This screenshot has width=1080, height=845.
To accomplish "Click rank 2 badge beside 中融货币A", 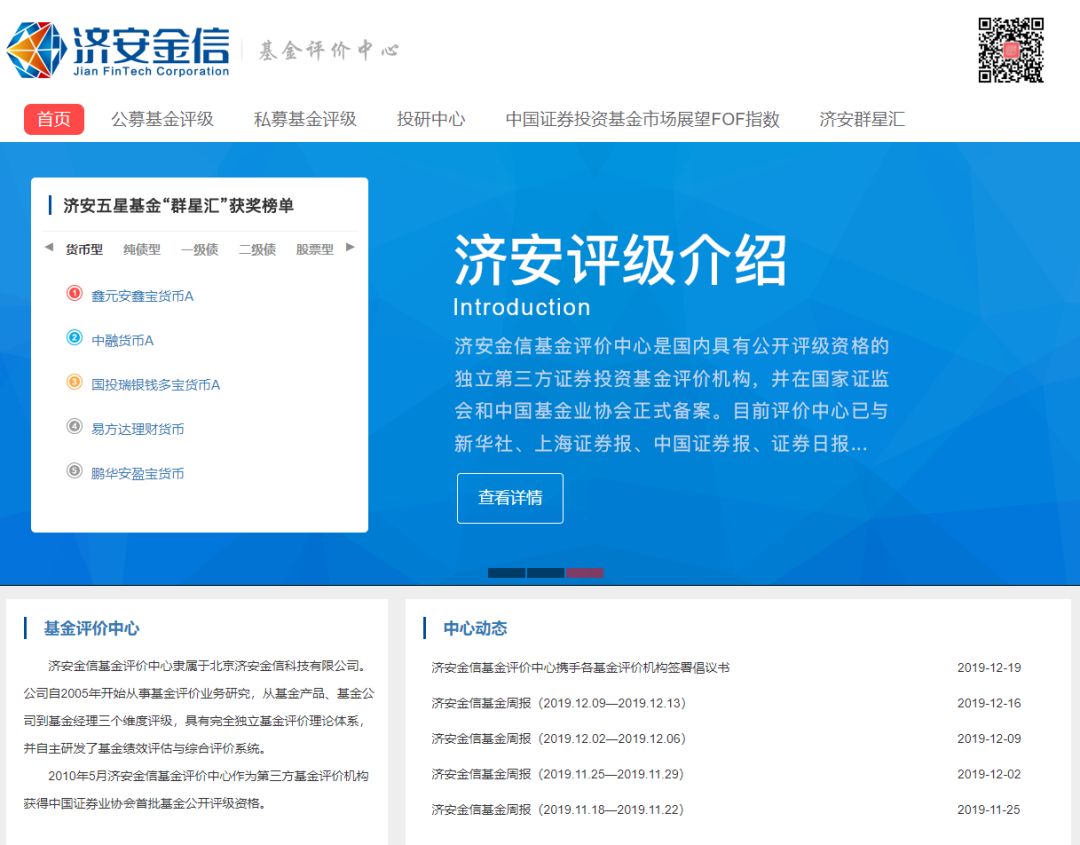I will 74,337.
